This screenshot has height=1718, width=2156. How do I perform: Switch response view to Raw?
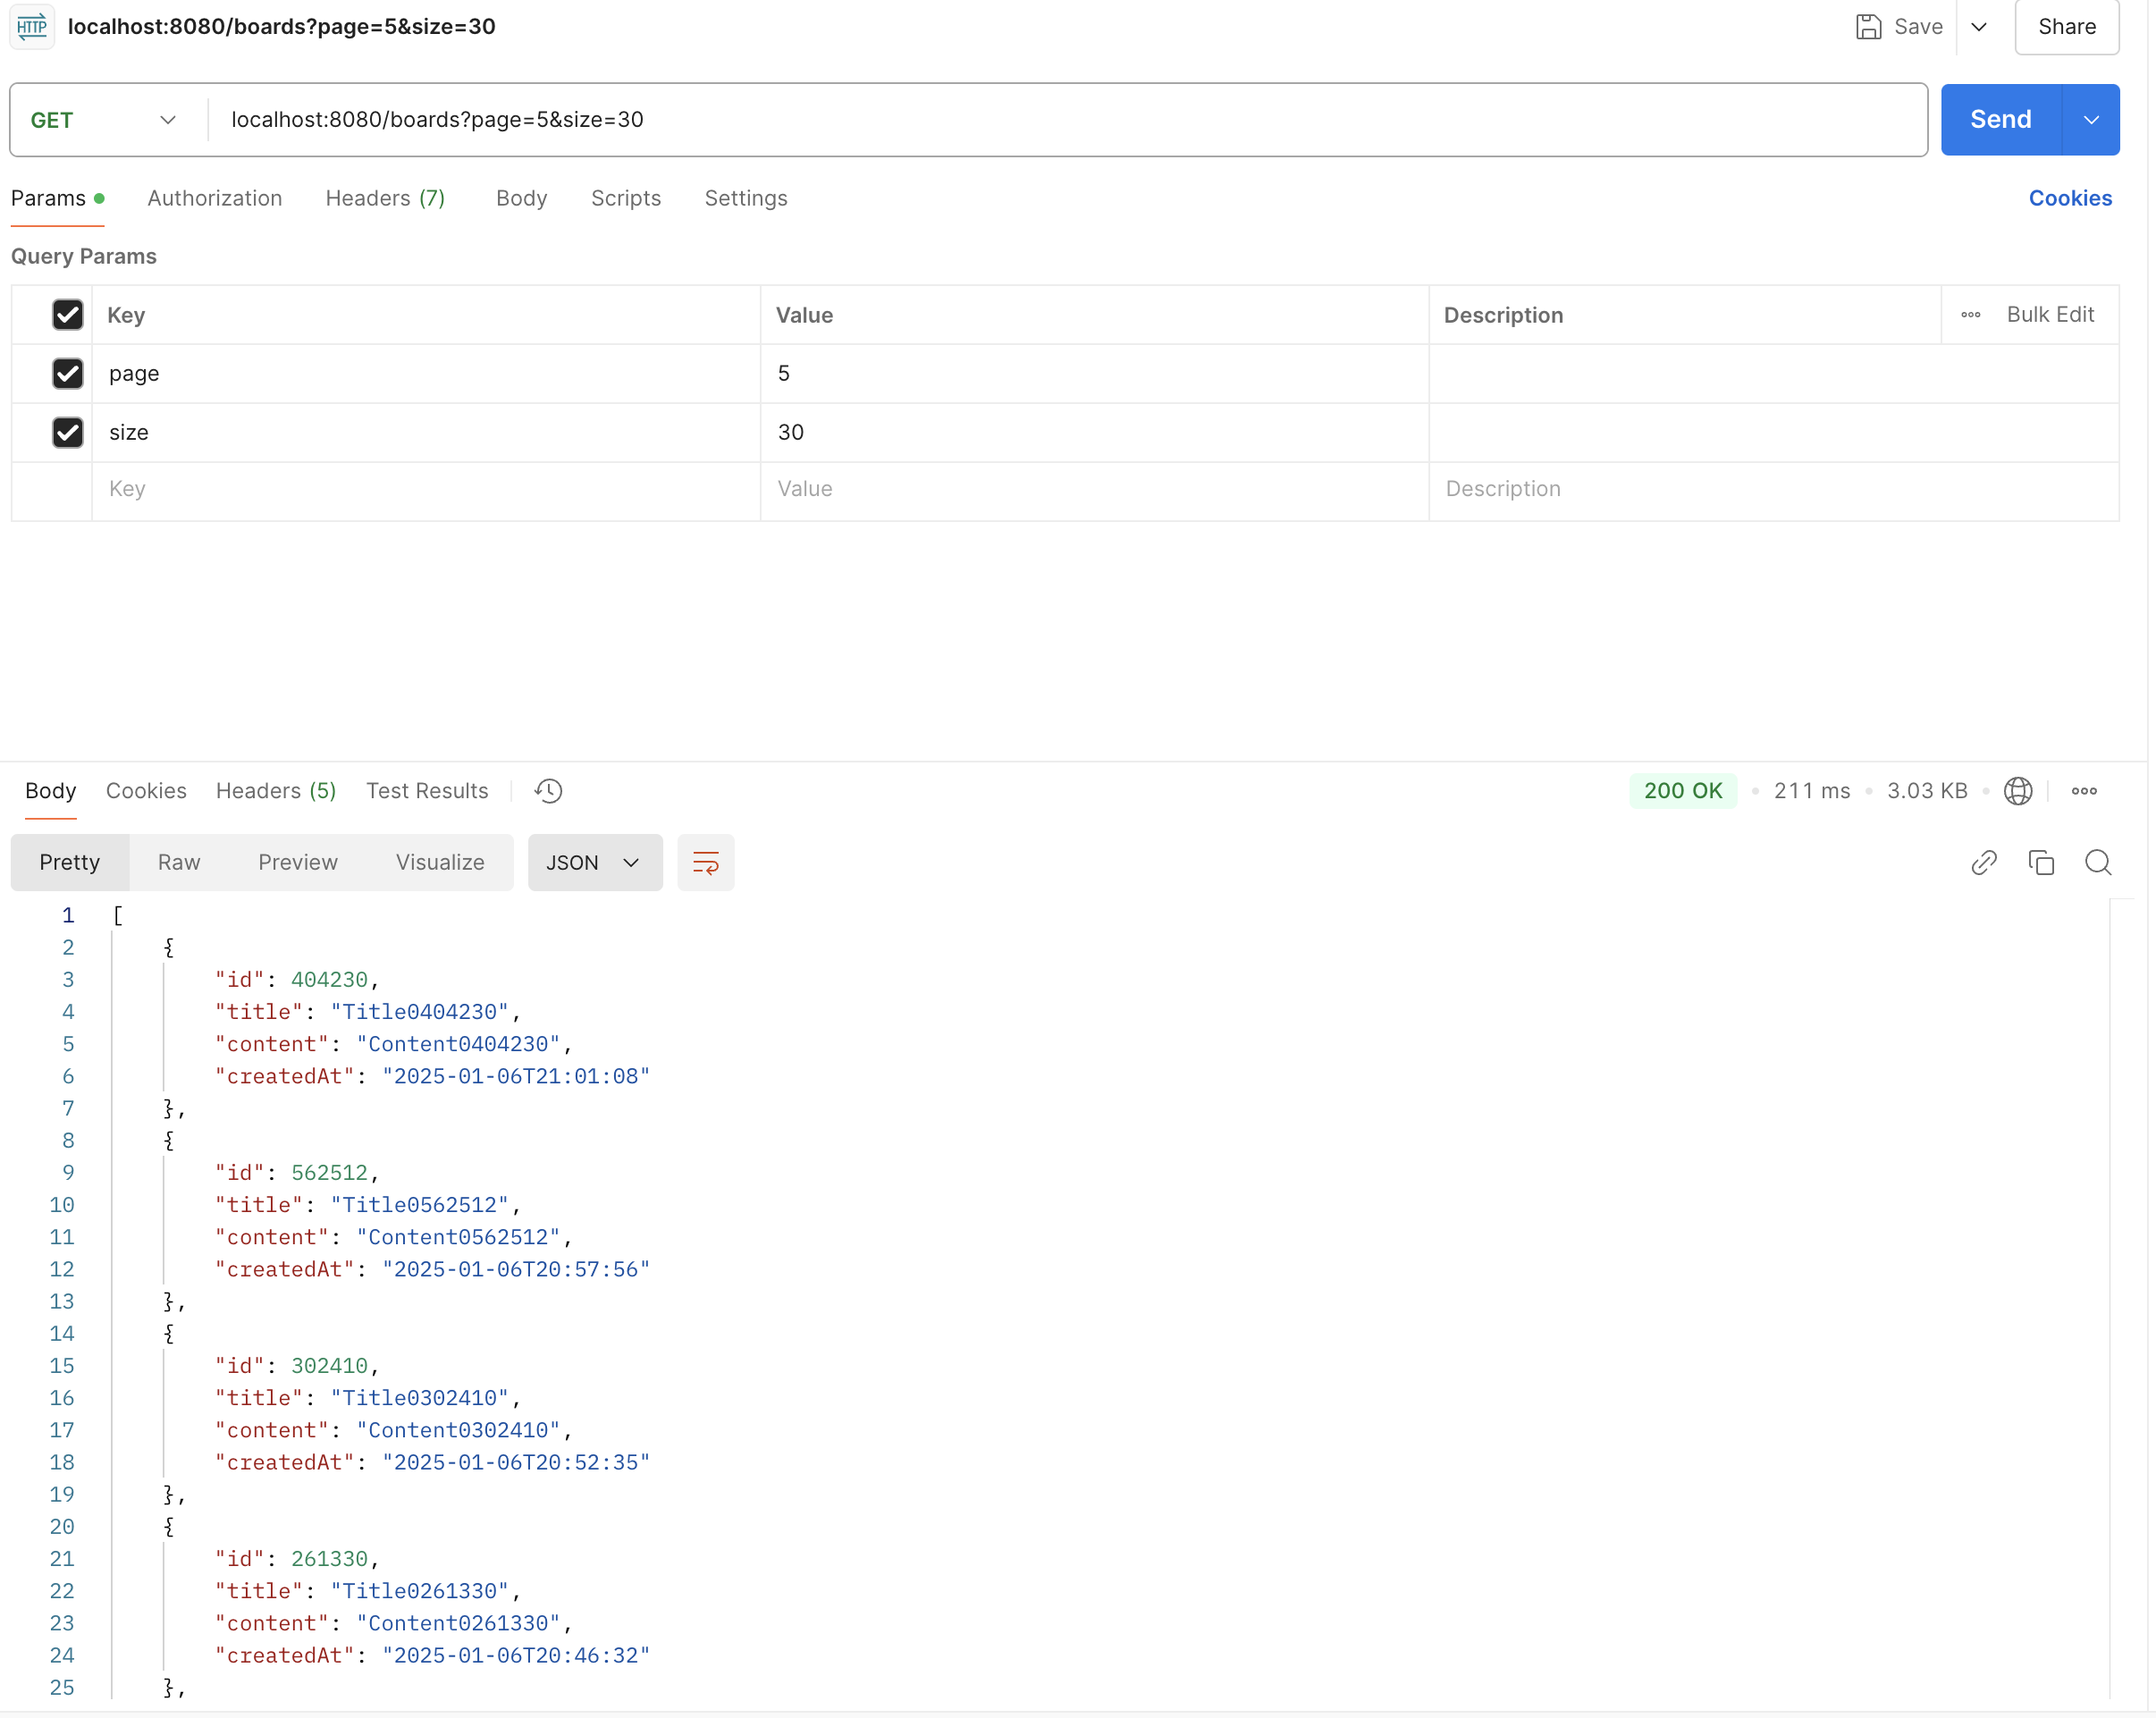coord(179,862)
